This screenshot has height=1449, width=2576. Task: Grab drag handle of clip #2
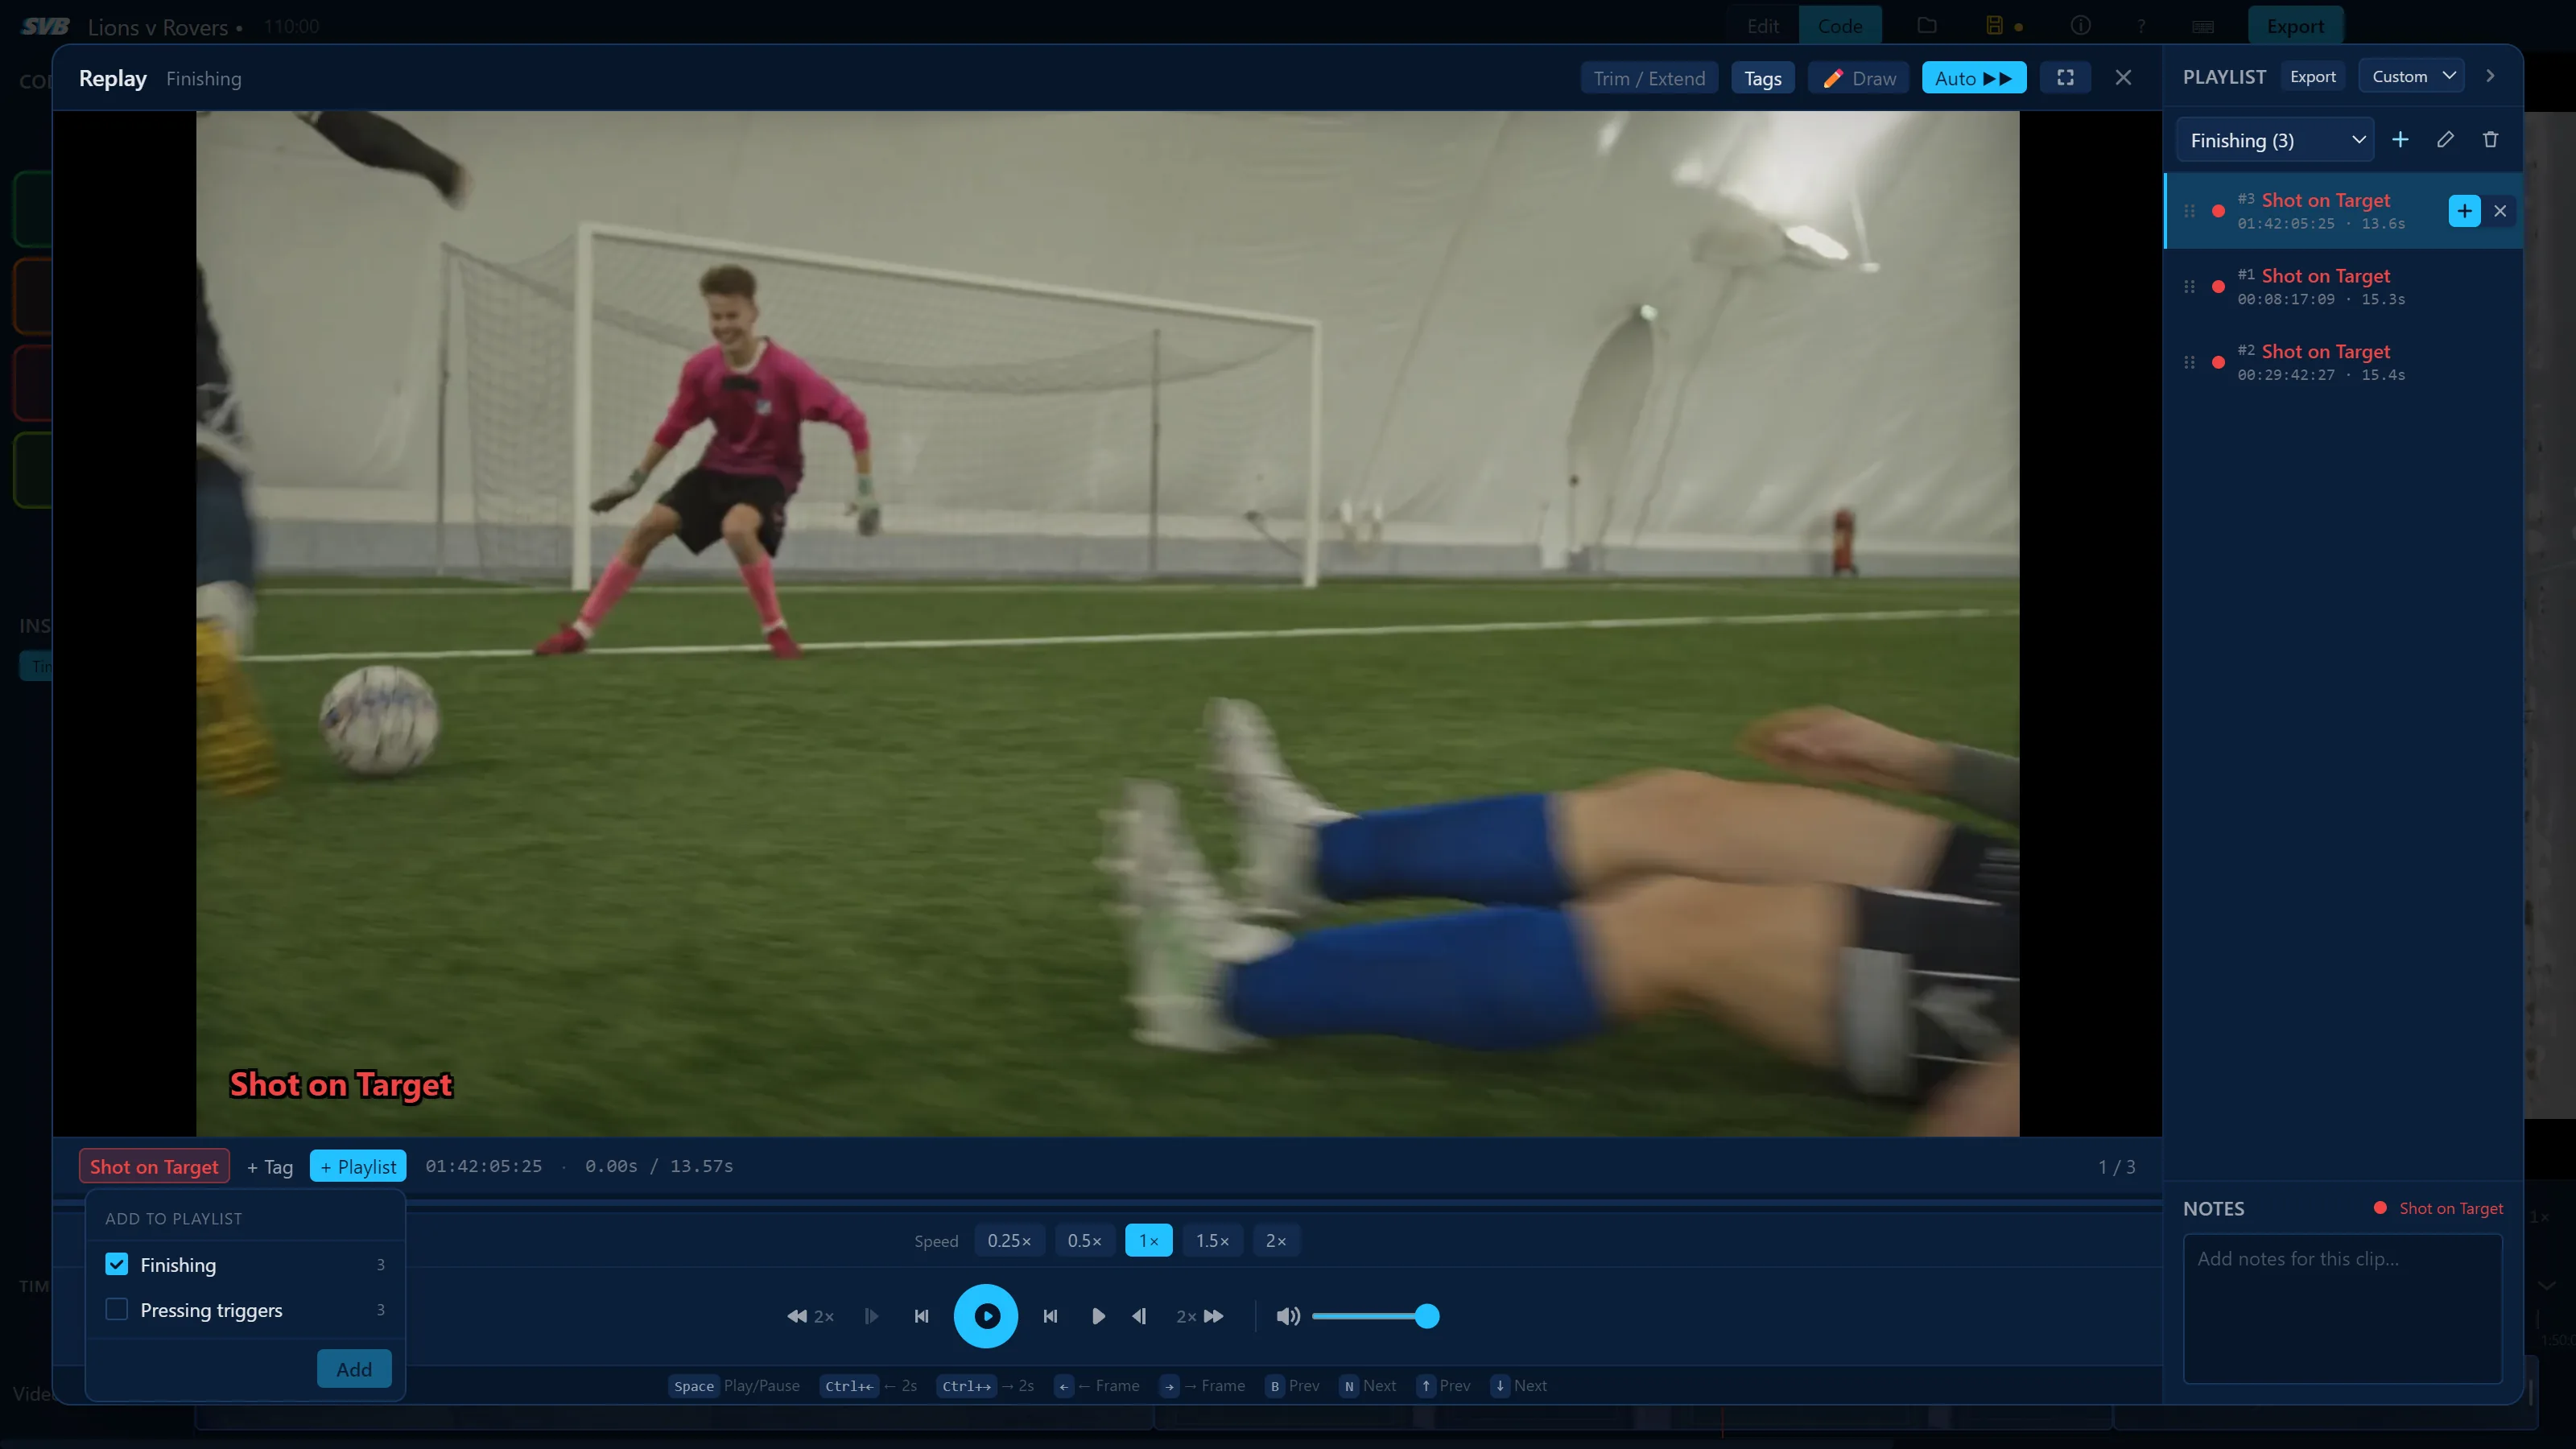(2189, 363)
